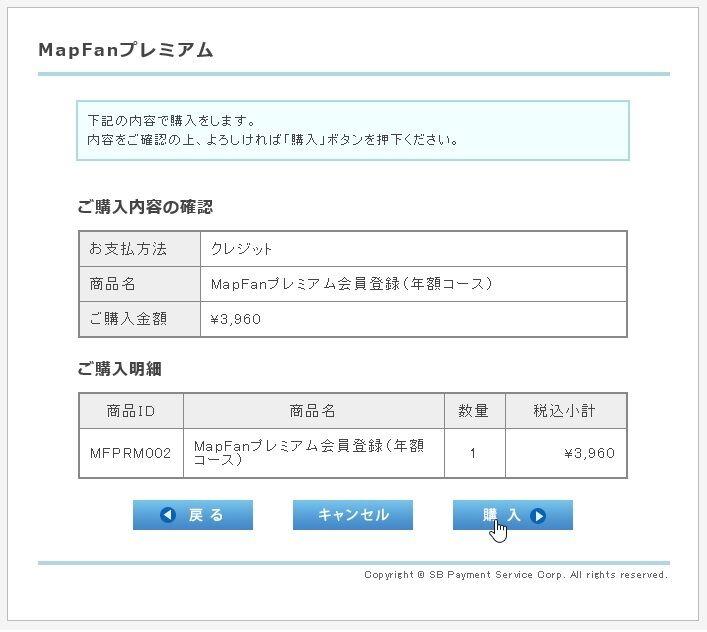The height and width of the screenshot is (632, 707).
Task: Click the キャンセル button
Action: pos(353,515)
